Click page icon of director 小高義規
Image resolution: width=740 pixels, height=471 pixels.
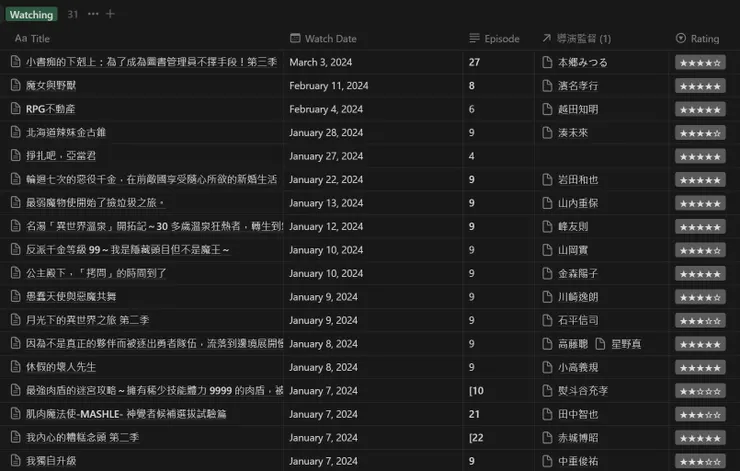click(547, 367)
